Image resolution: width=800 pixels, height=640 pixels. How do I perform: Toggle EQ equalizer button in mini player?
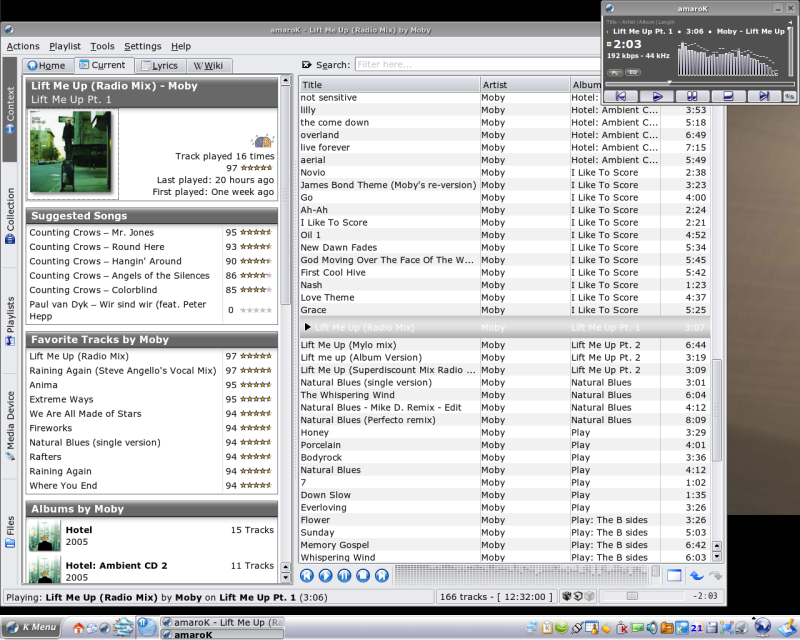(633, 72)
